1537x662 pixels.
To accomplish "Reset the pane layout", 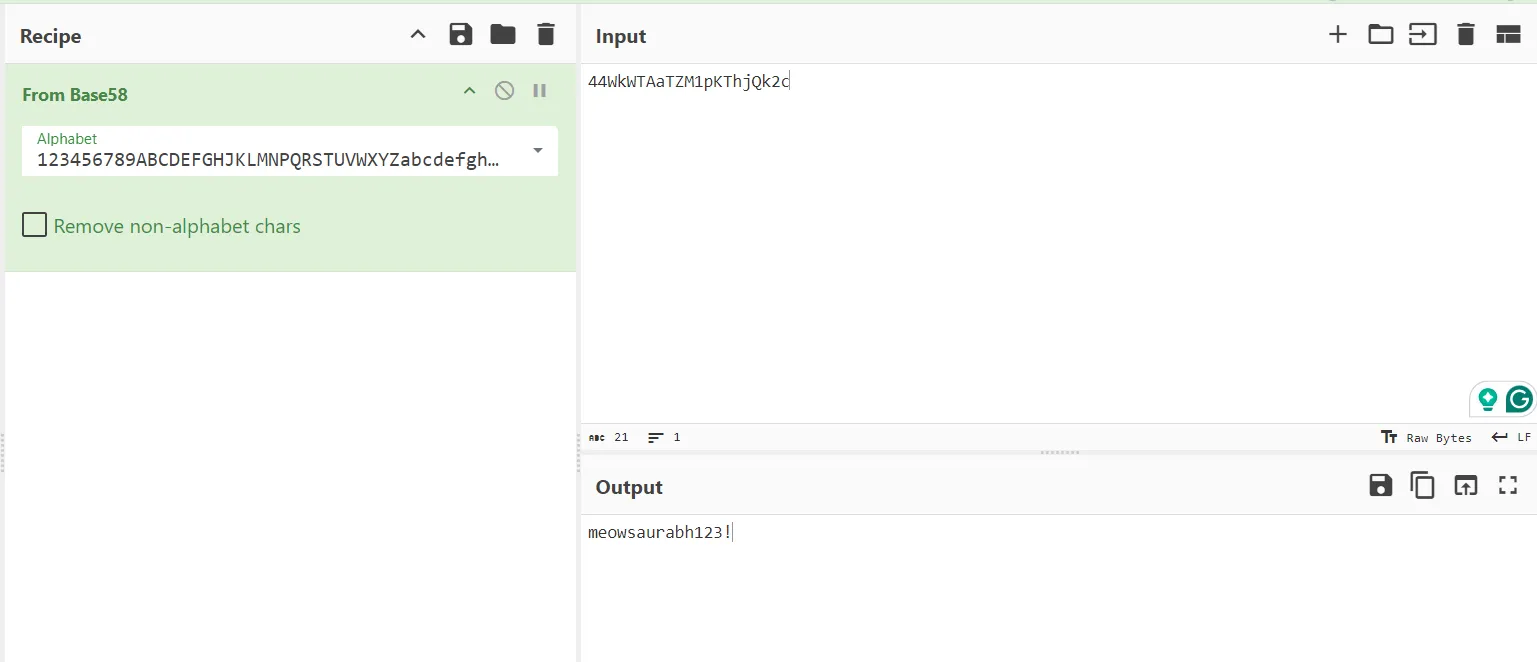I will tap(1507, 35).
